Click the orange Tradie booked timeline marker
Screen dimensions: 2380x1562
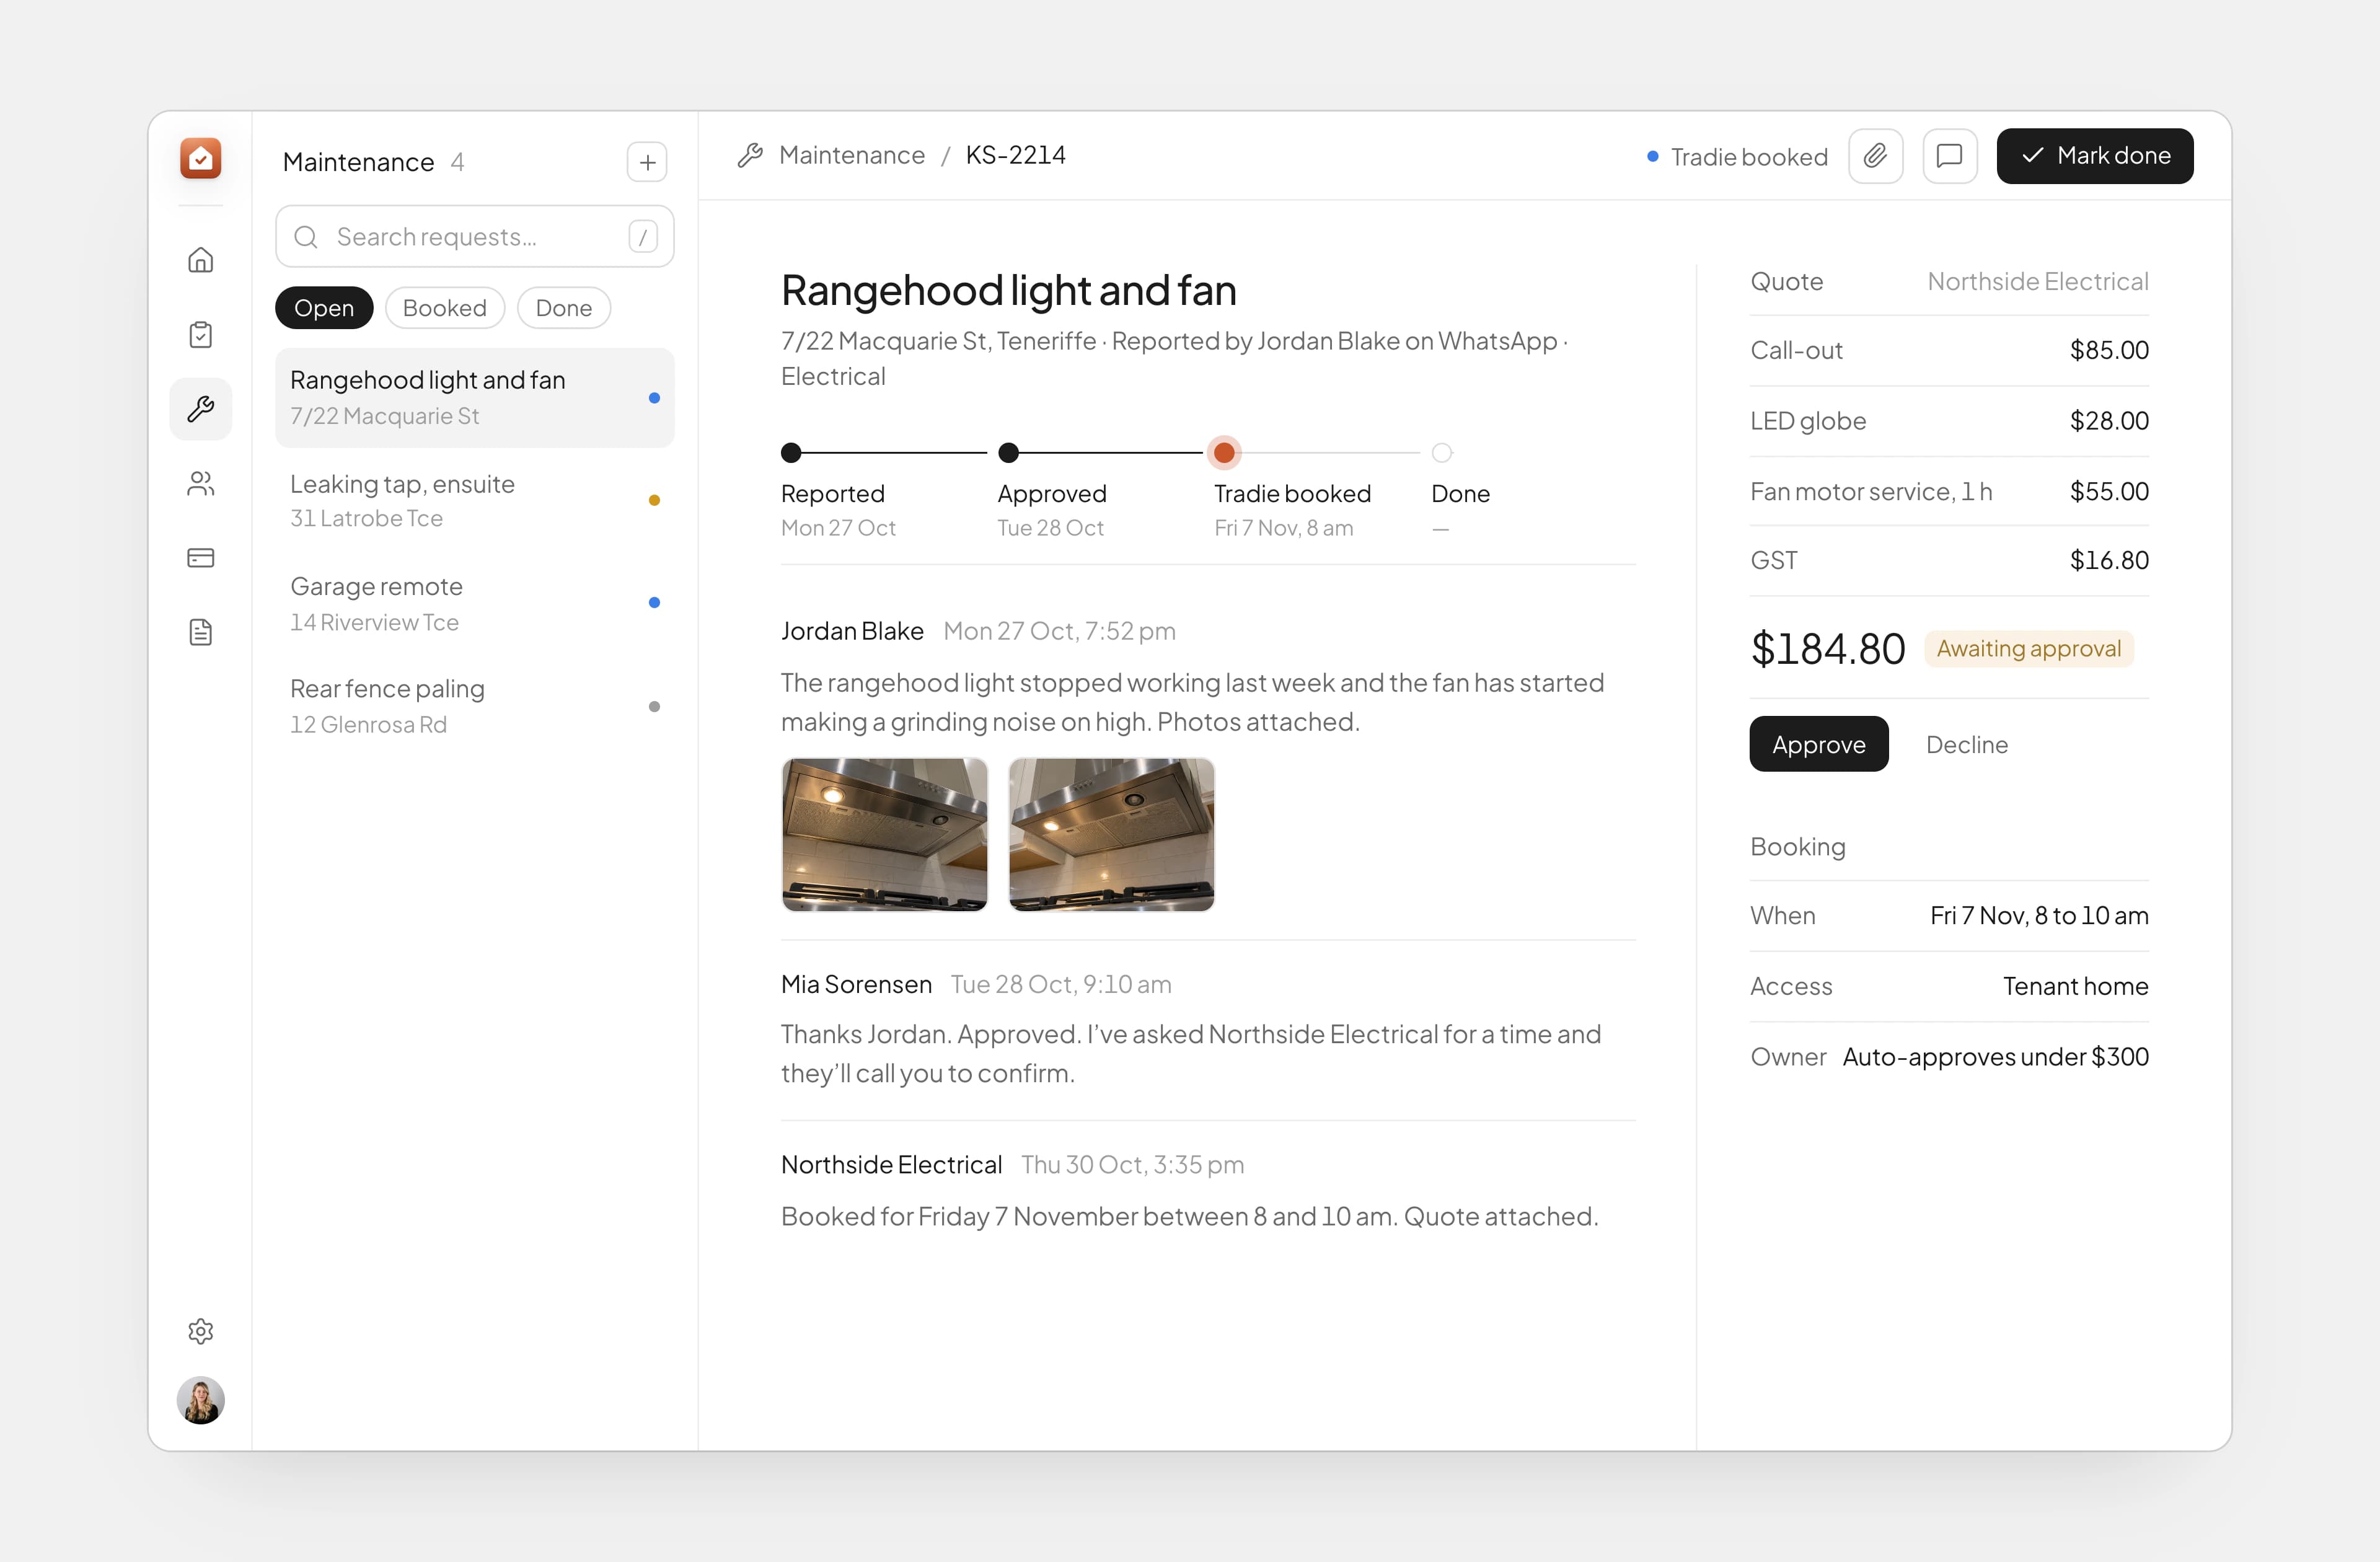[1224, 453]
